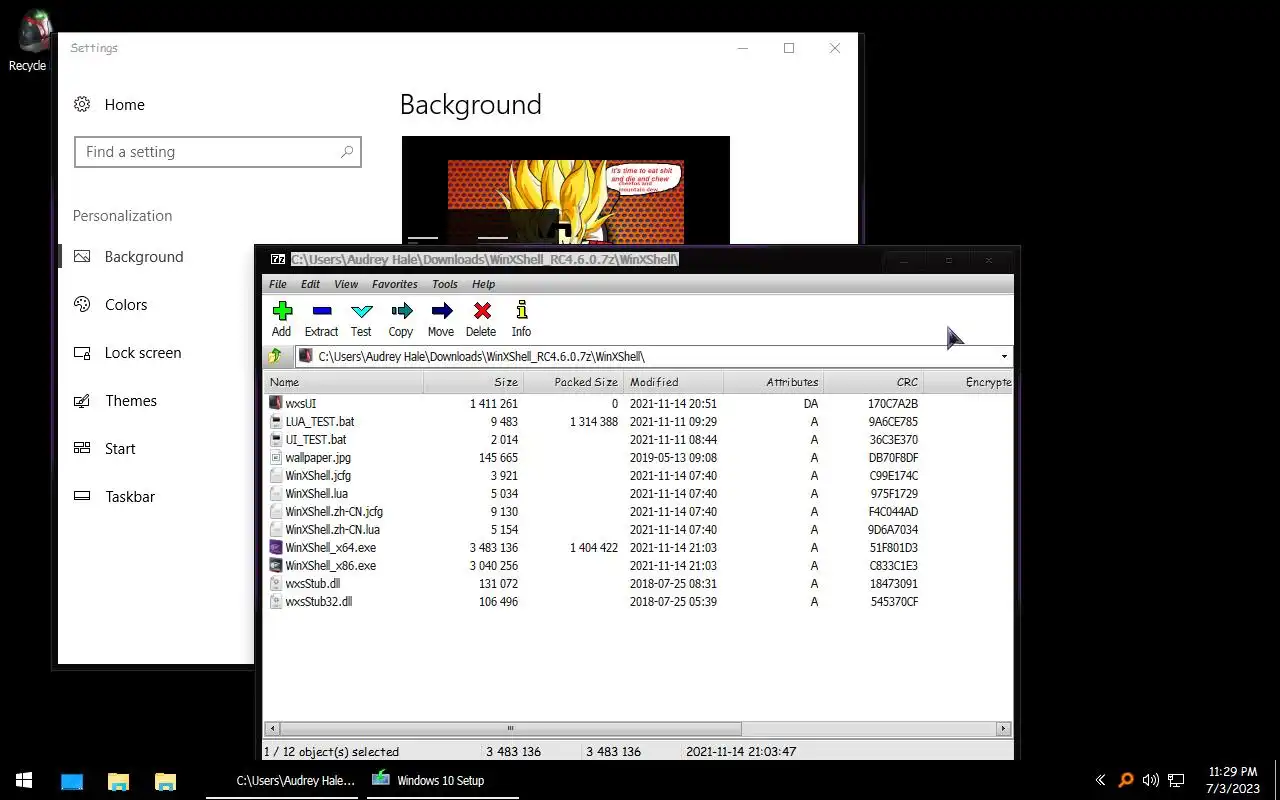This screenshot has width=1280, height=800.
Task: Open the second File Explorer taskbar icon
Action: point(165,781)
